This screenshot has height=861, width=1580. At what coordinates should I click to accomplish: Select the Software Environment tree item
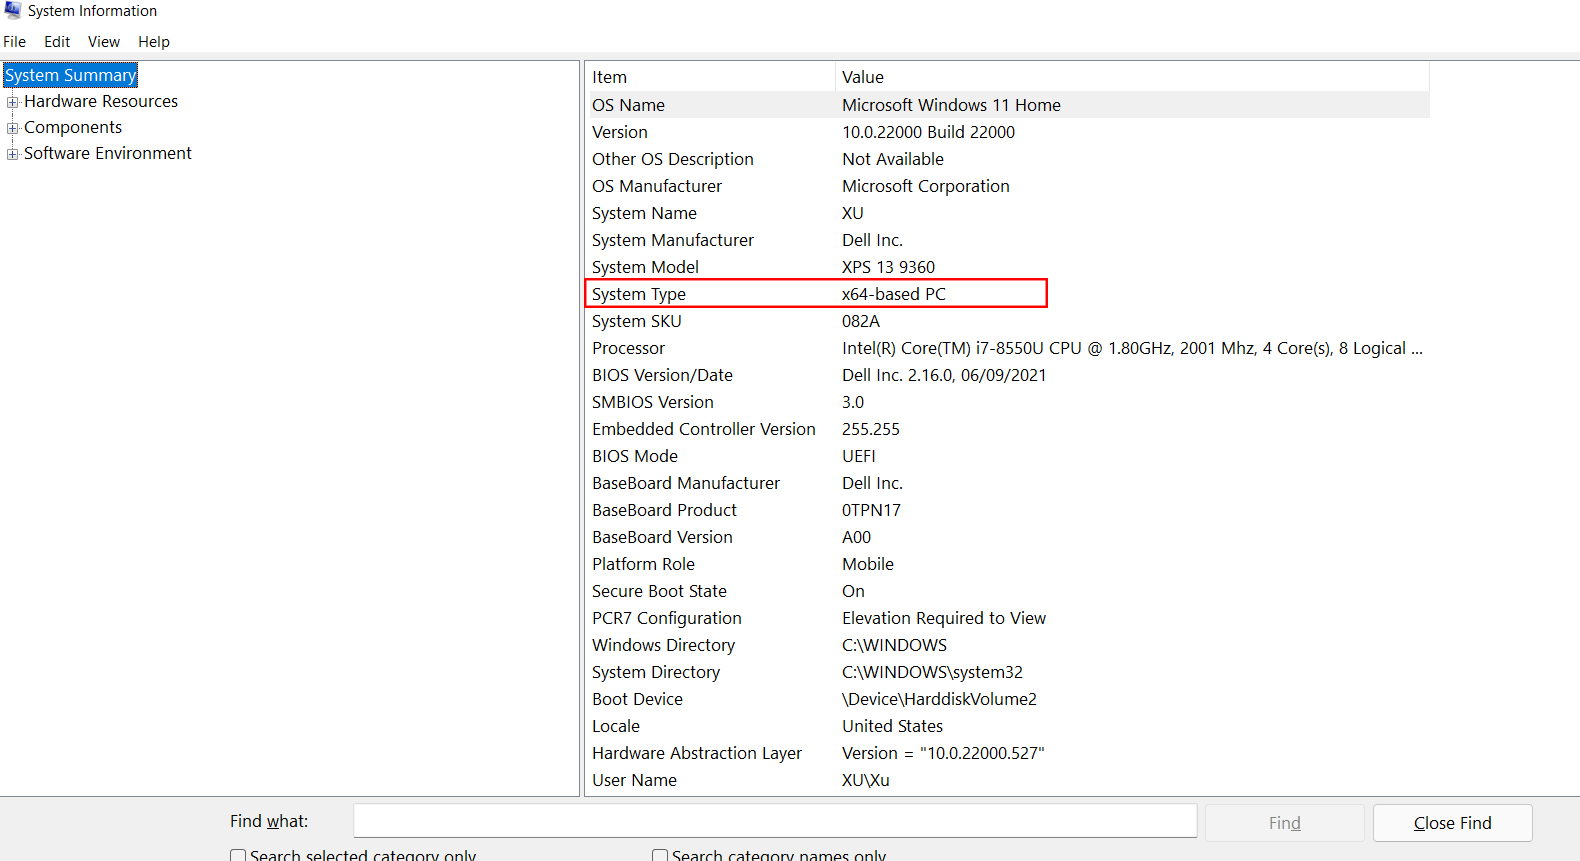tap(108, 153)
